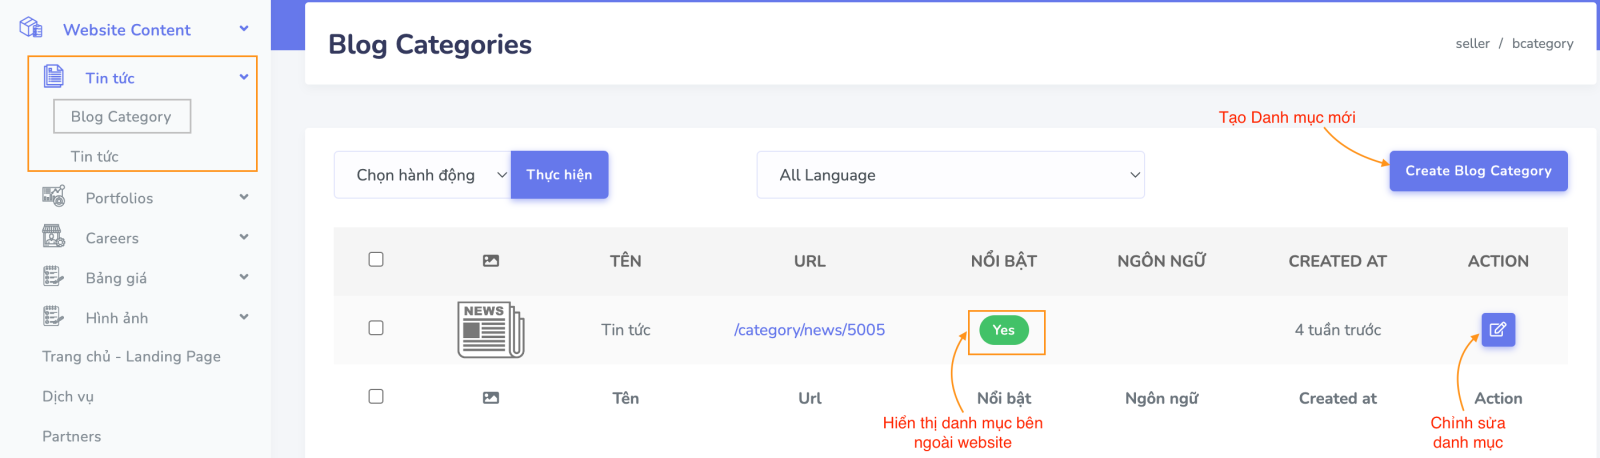The width and height of the screenshot is (1600, 458).
Task: Tick the select-all checkbox in table header
Action: 376,260
